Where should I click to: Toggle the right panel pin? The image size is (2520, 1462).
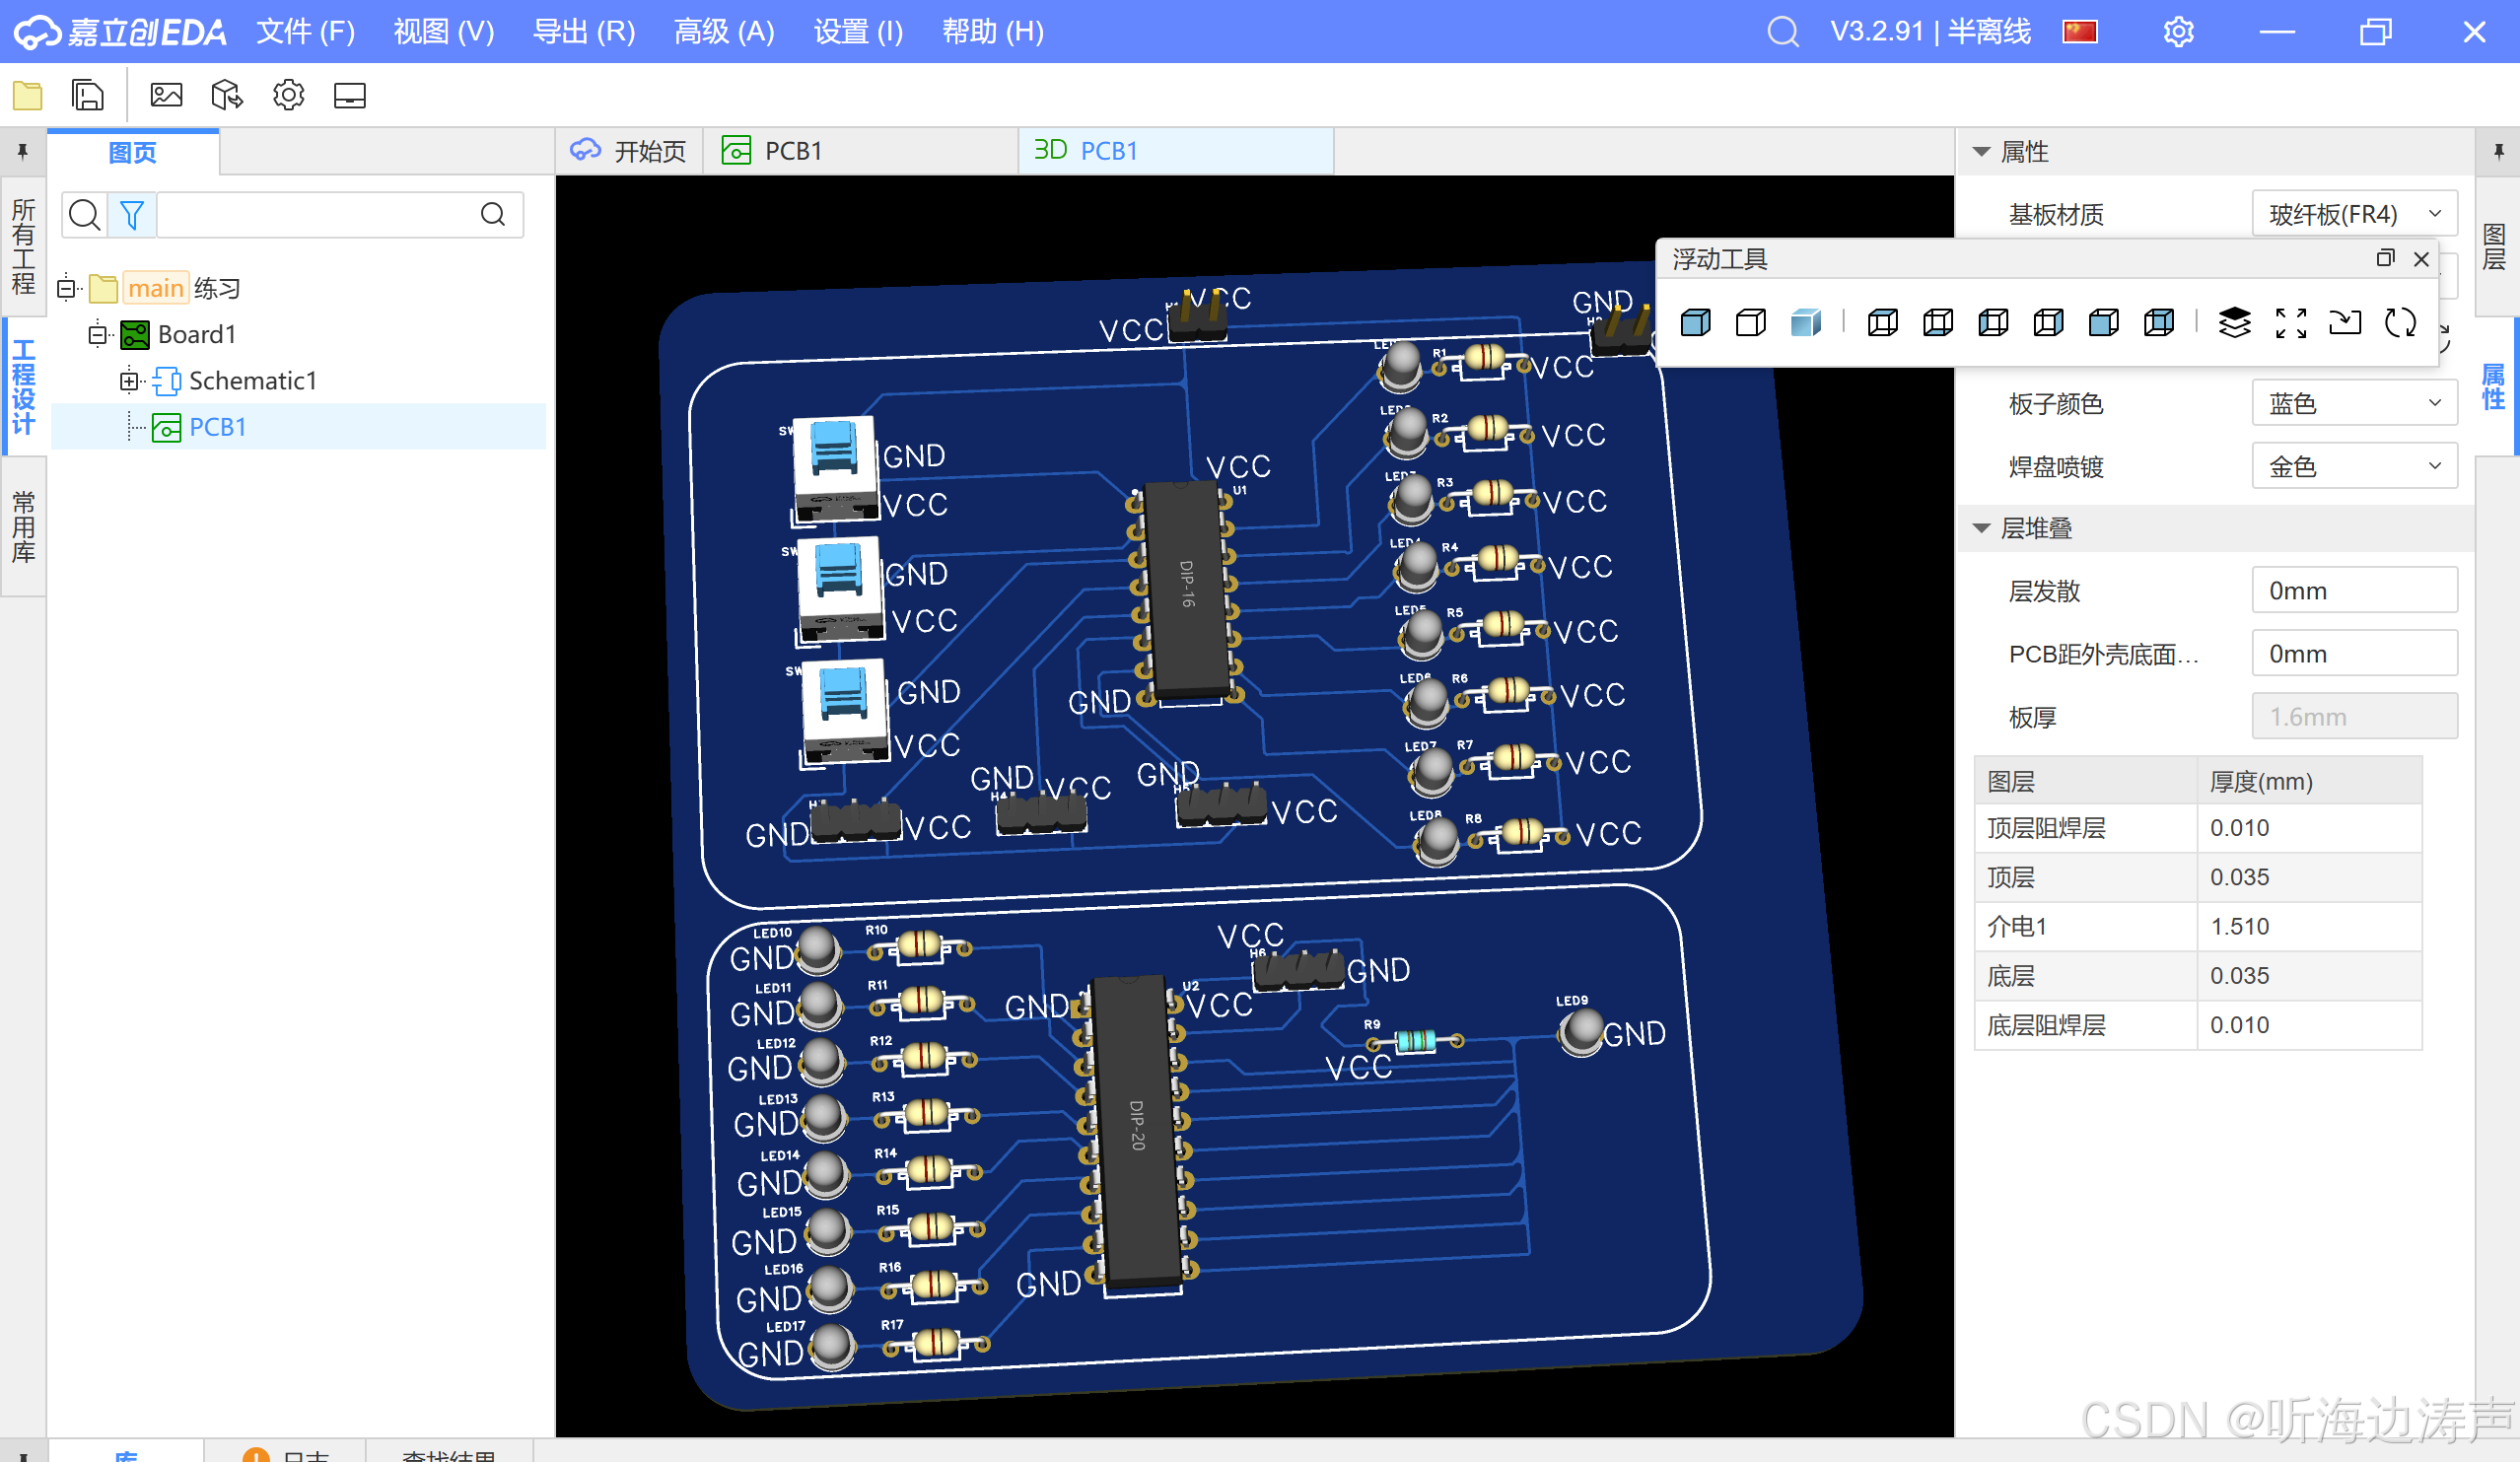pos(2498,152)
